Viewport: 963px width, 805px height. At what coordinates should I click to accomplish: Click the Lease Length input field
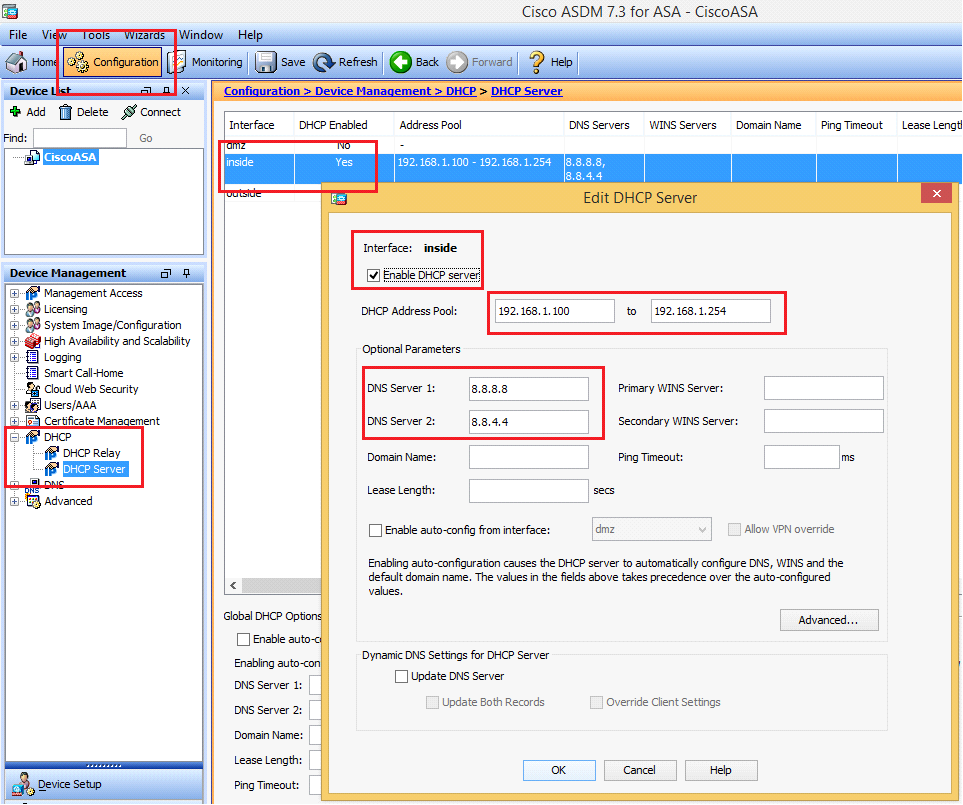pos(529,490)
